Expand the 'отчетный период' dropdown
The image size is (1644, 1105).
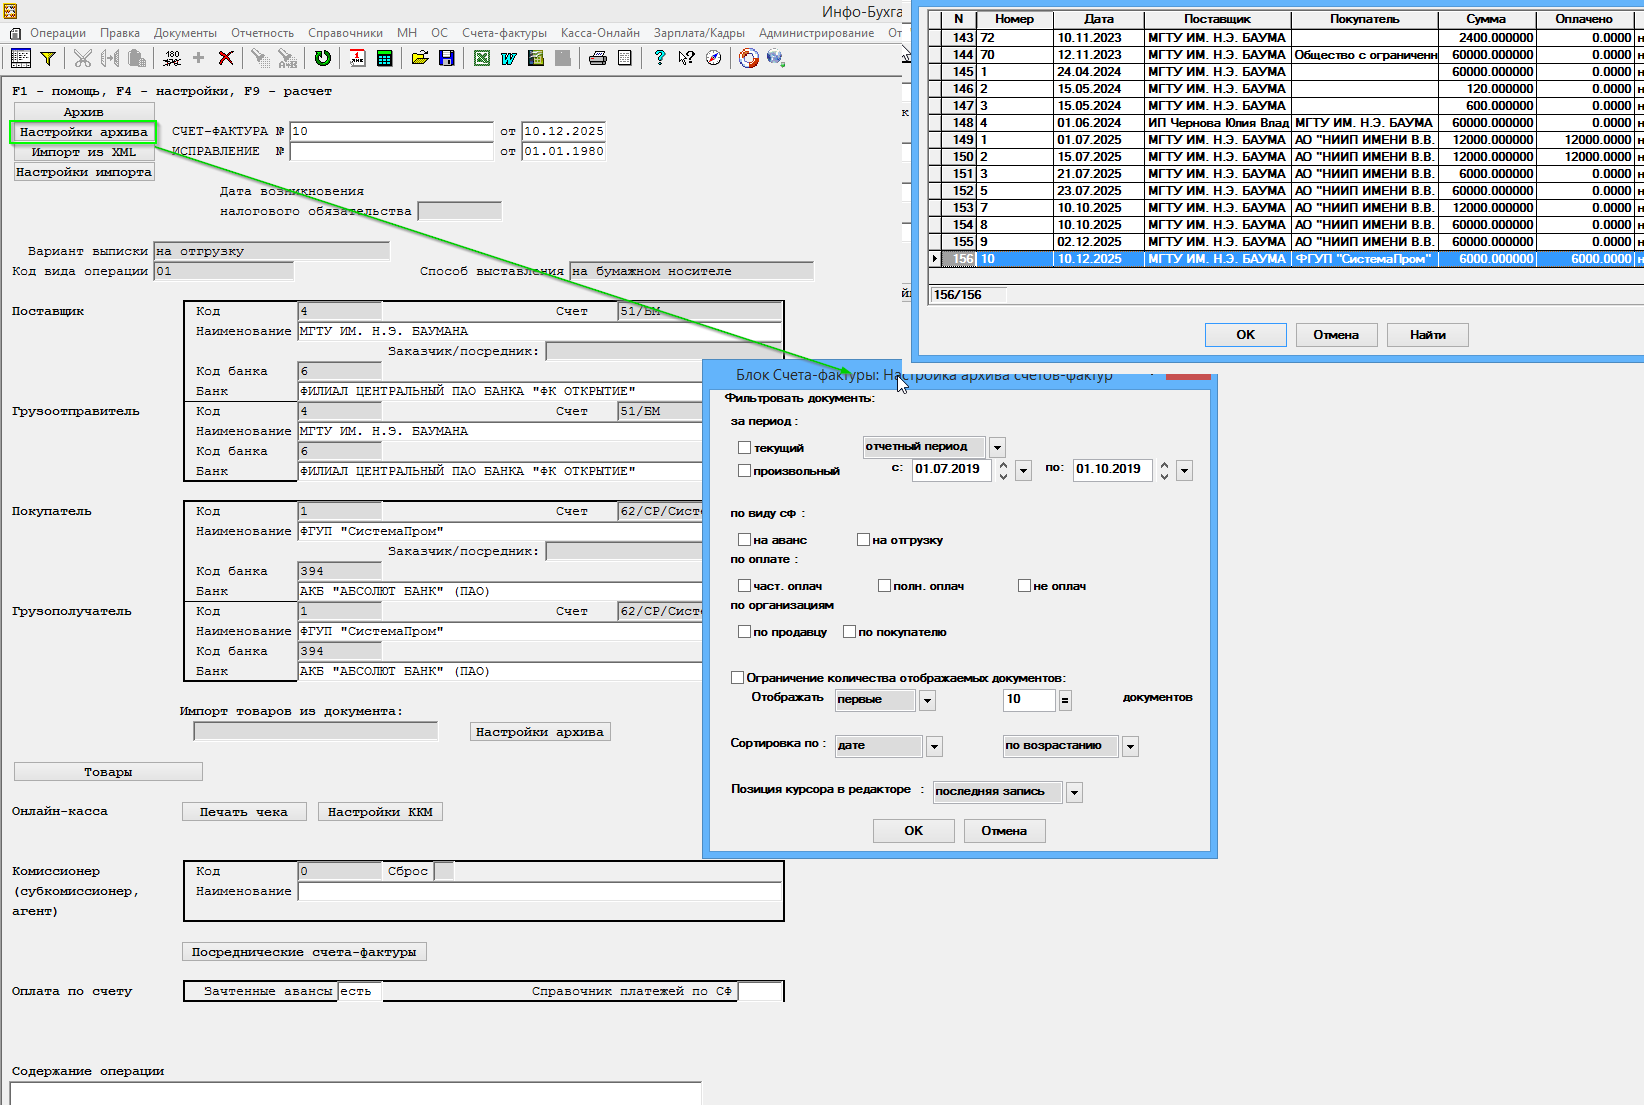point(997,448)
